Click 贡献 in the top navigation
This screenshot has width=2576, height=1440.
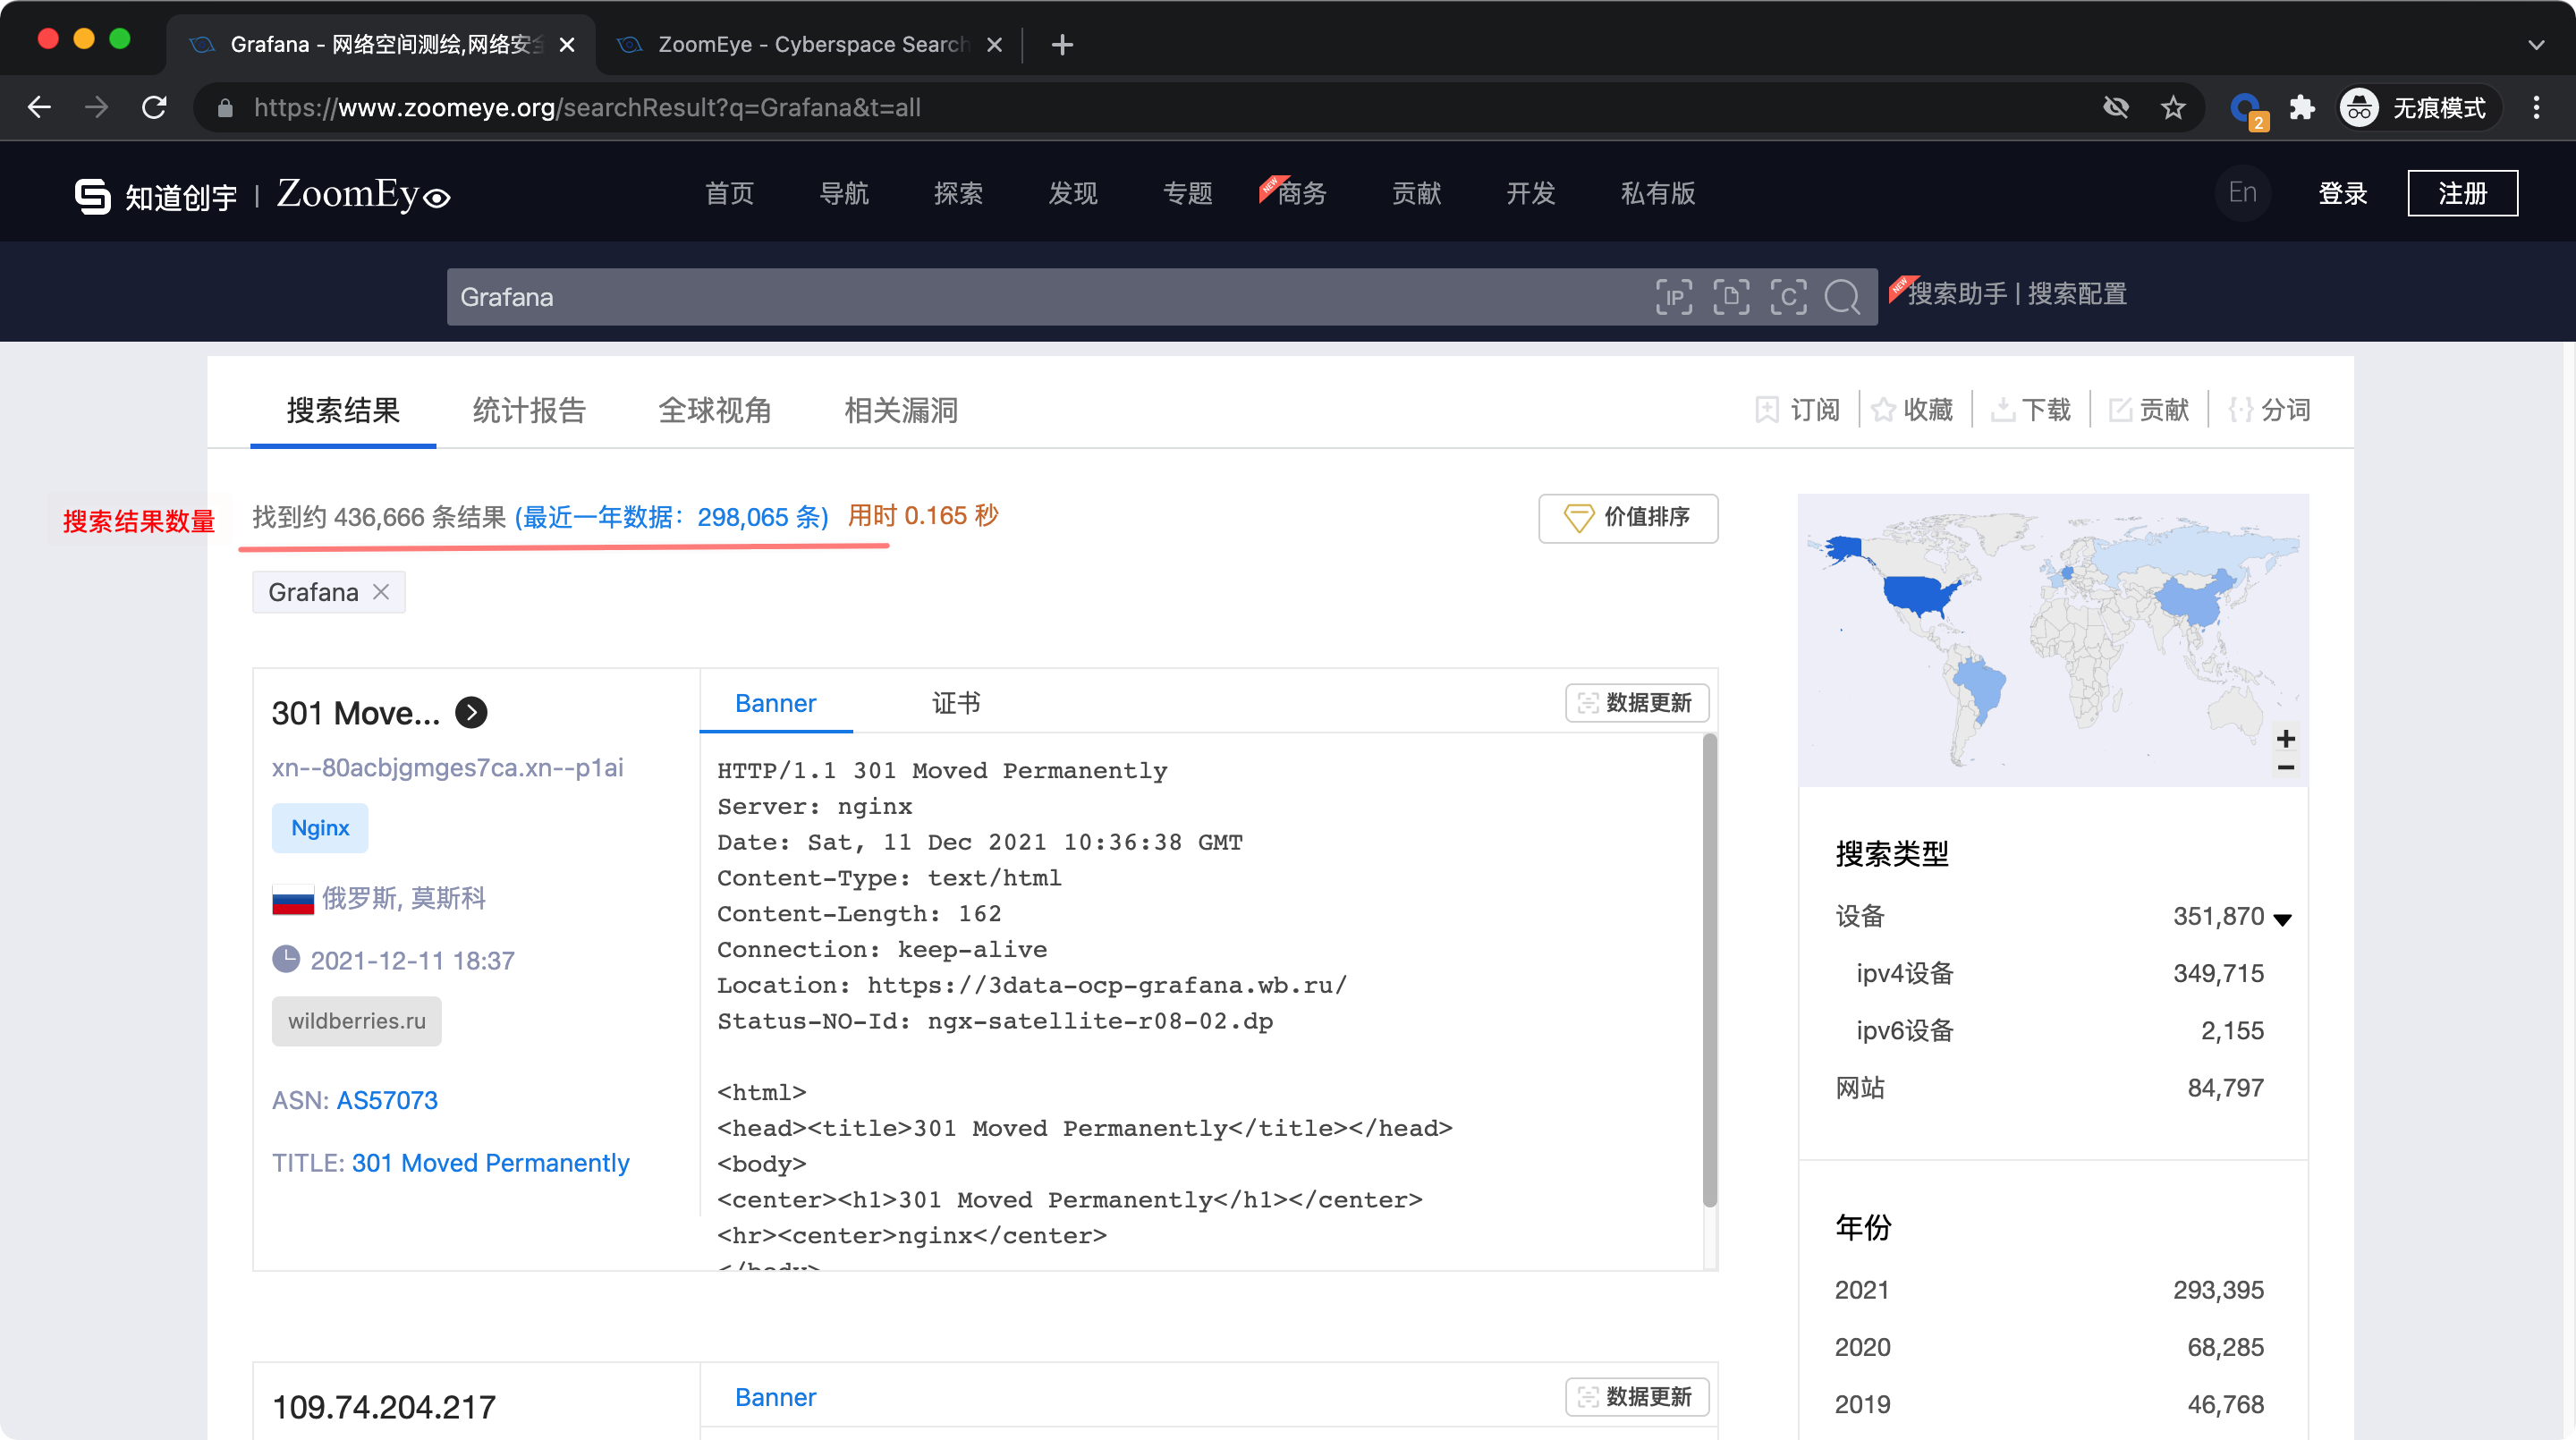coord(1416,193)
